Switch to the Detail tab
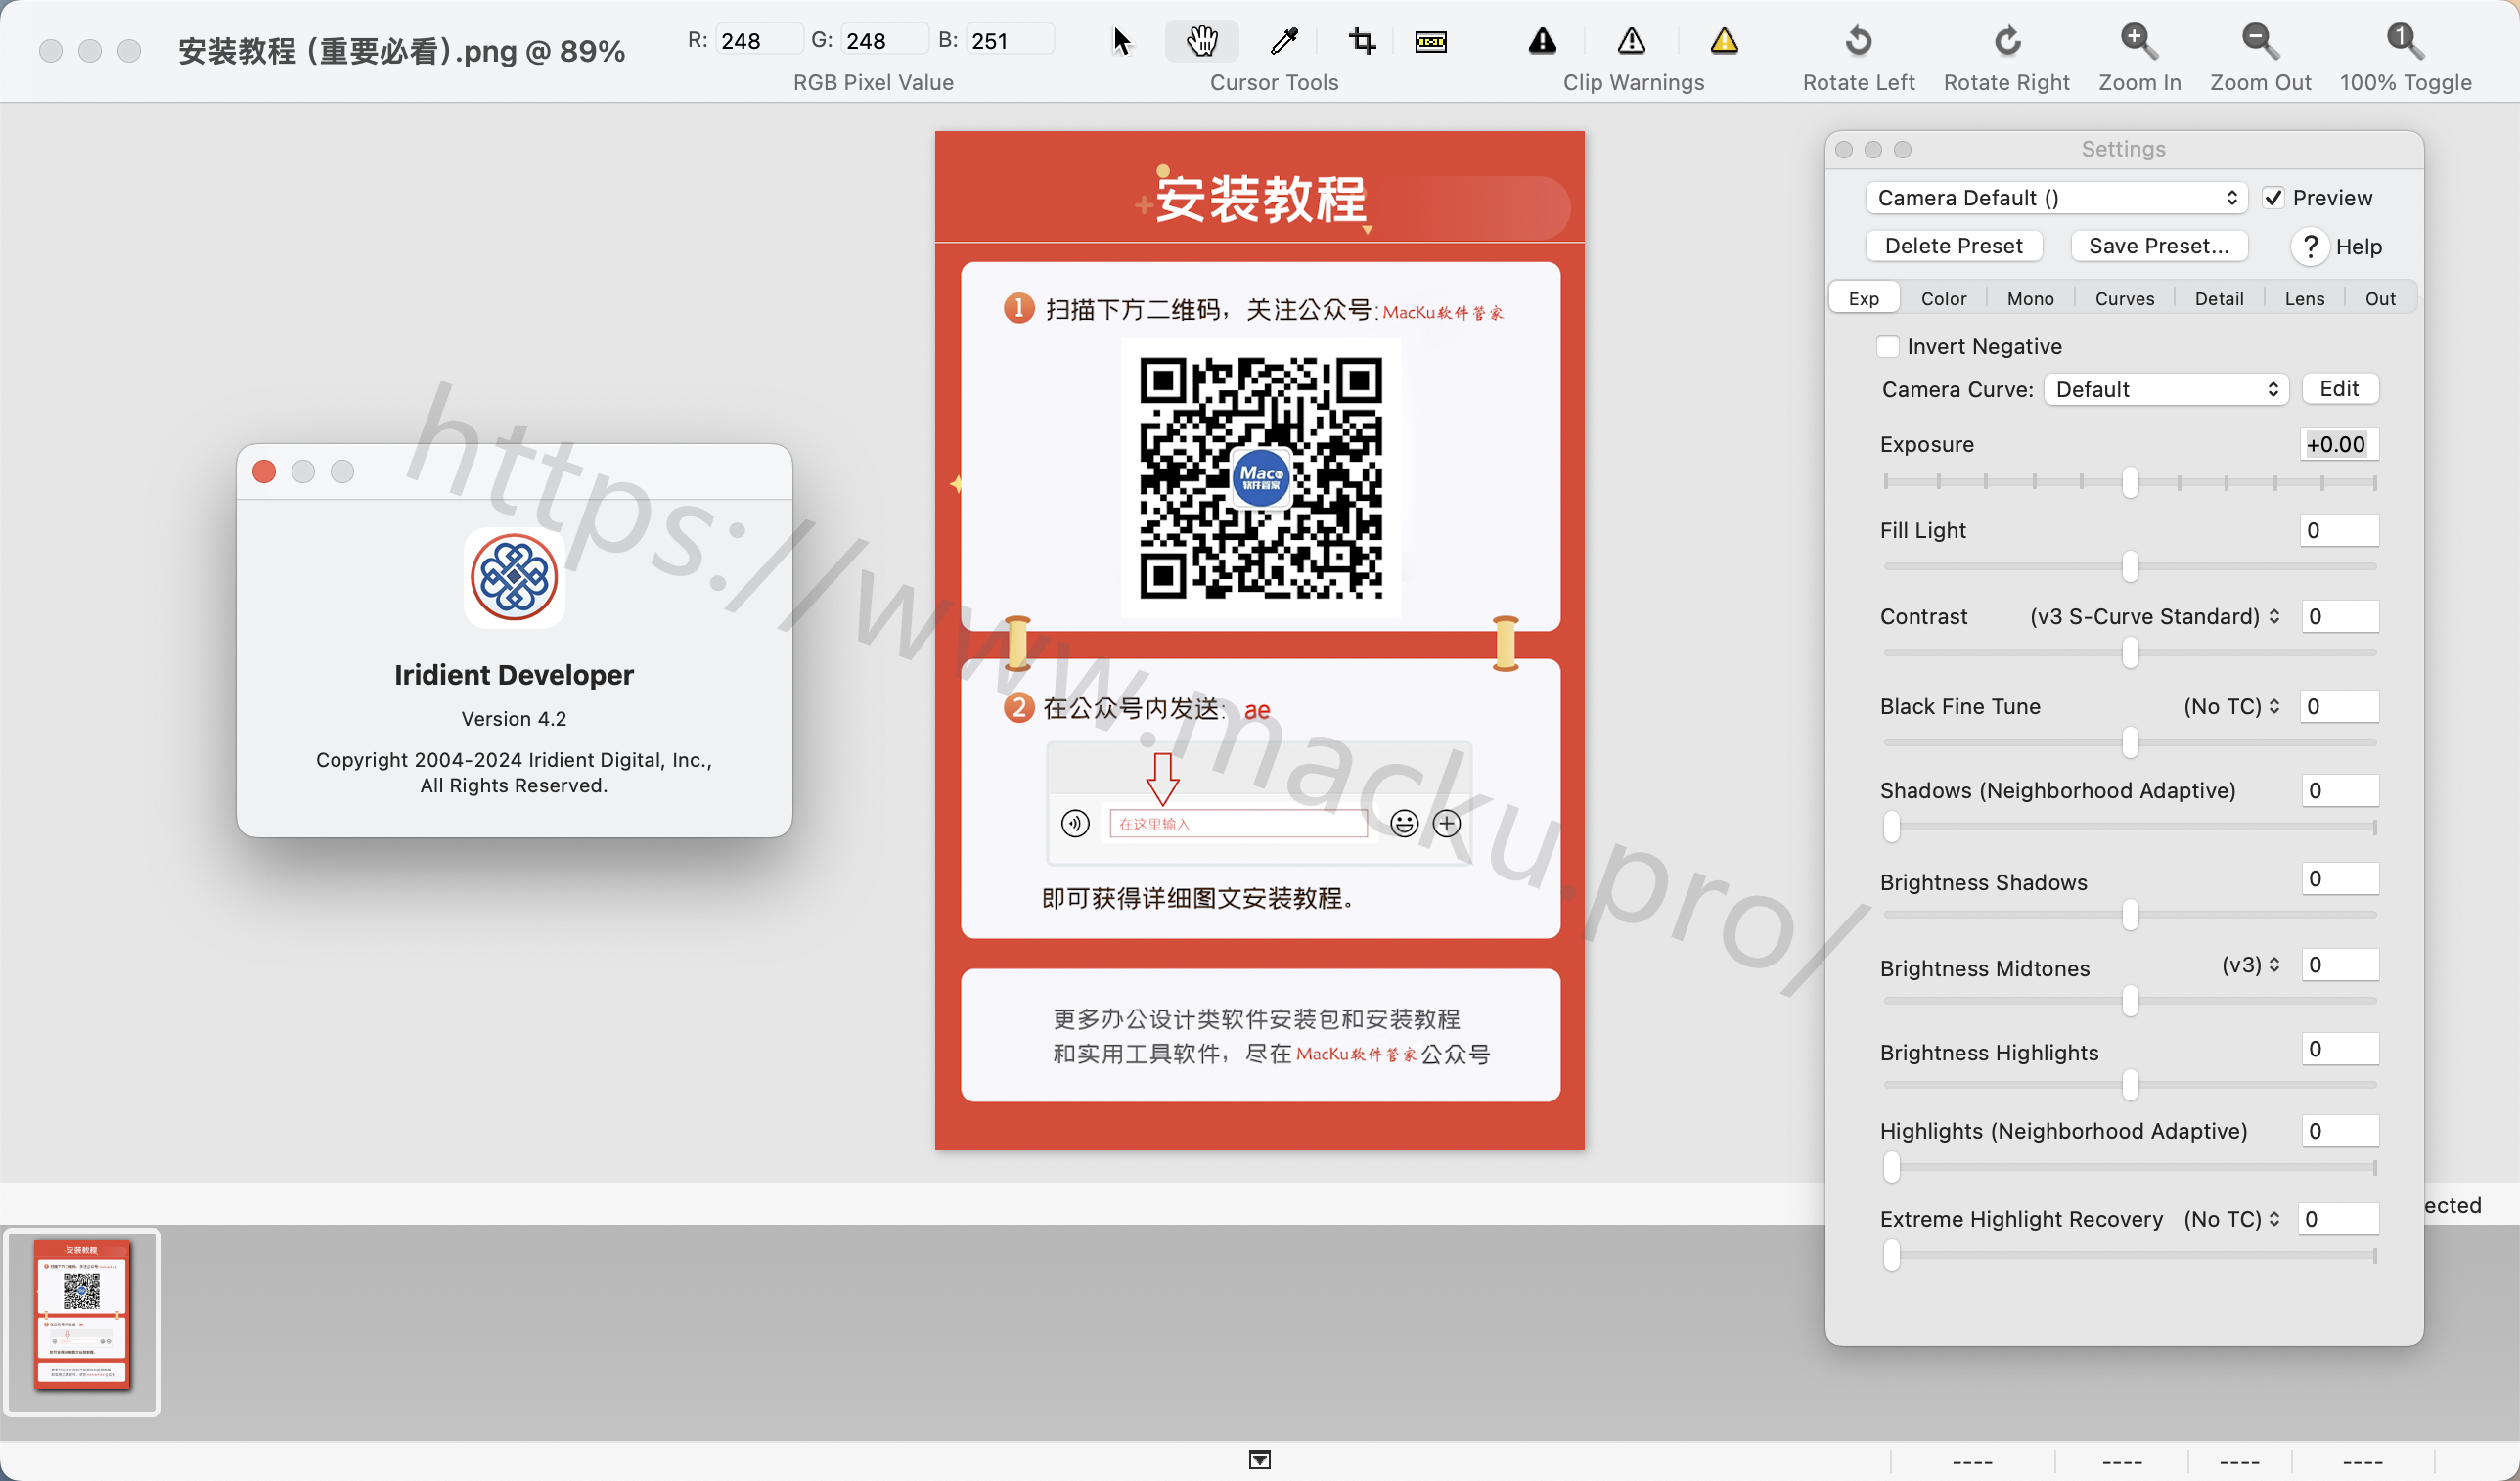Screen dimensions: 2520x1481 (2218, 298)
